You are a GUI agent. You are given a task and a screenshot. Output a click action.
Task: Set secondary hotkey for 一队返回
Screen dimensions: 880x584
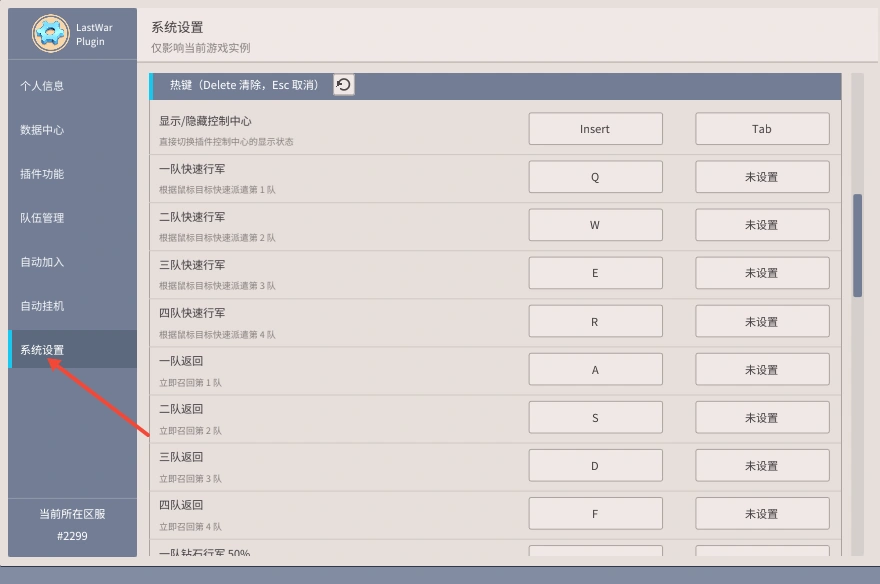[762, 370]
